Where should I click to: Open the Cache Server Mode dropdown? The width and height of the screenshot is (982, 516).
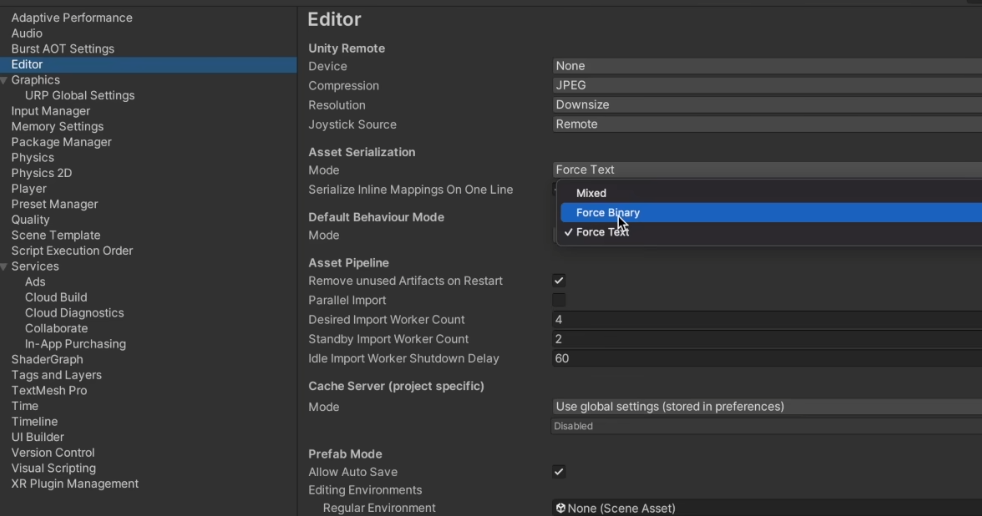[x=767, y=406]
